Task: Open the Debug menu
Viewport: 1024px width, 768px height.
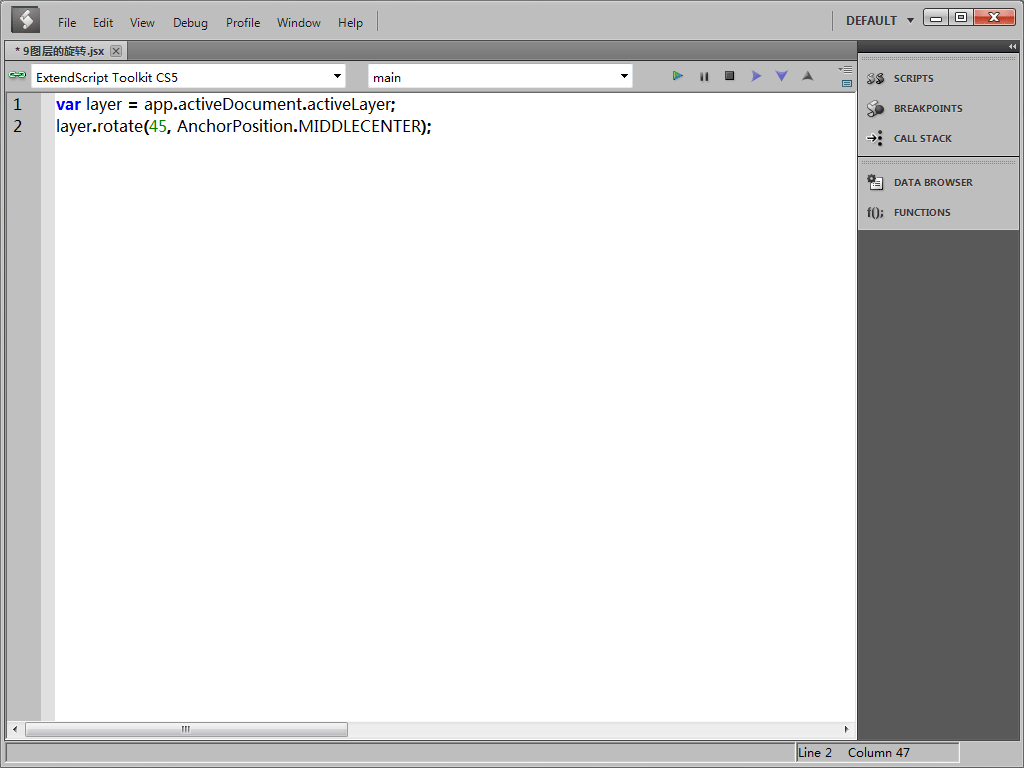Action: pyautogui.click(x=190, y=23)
